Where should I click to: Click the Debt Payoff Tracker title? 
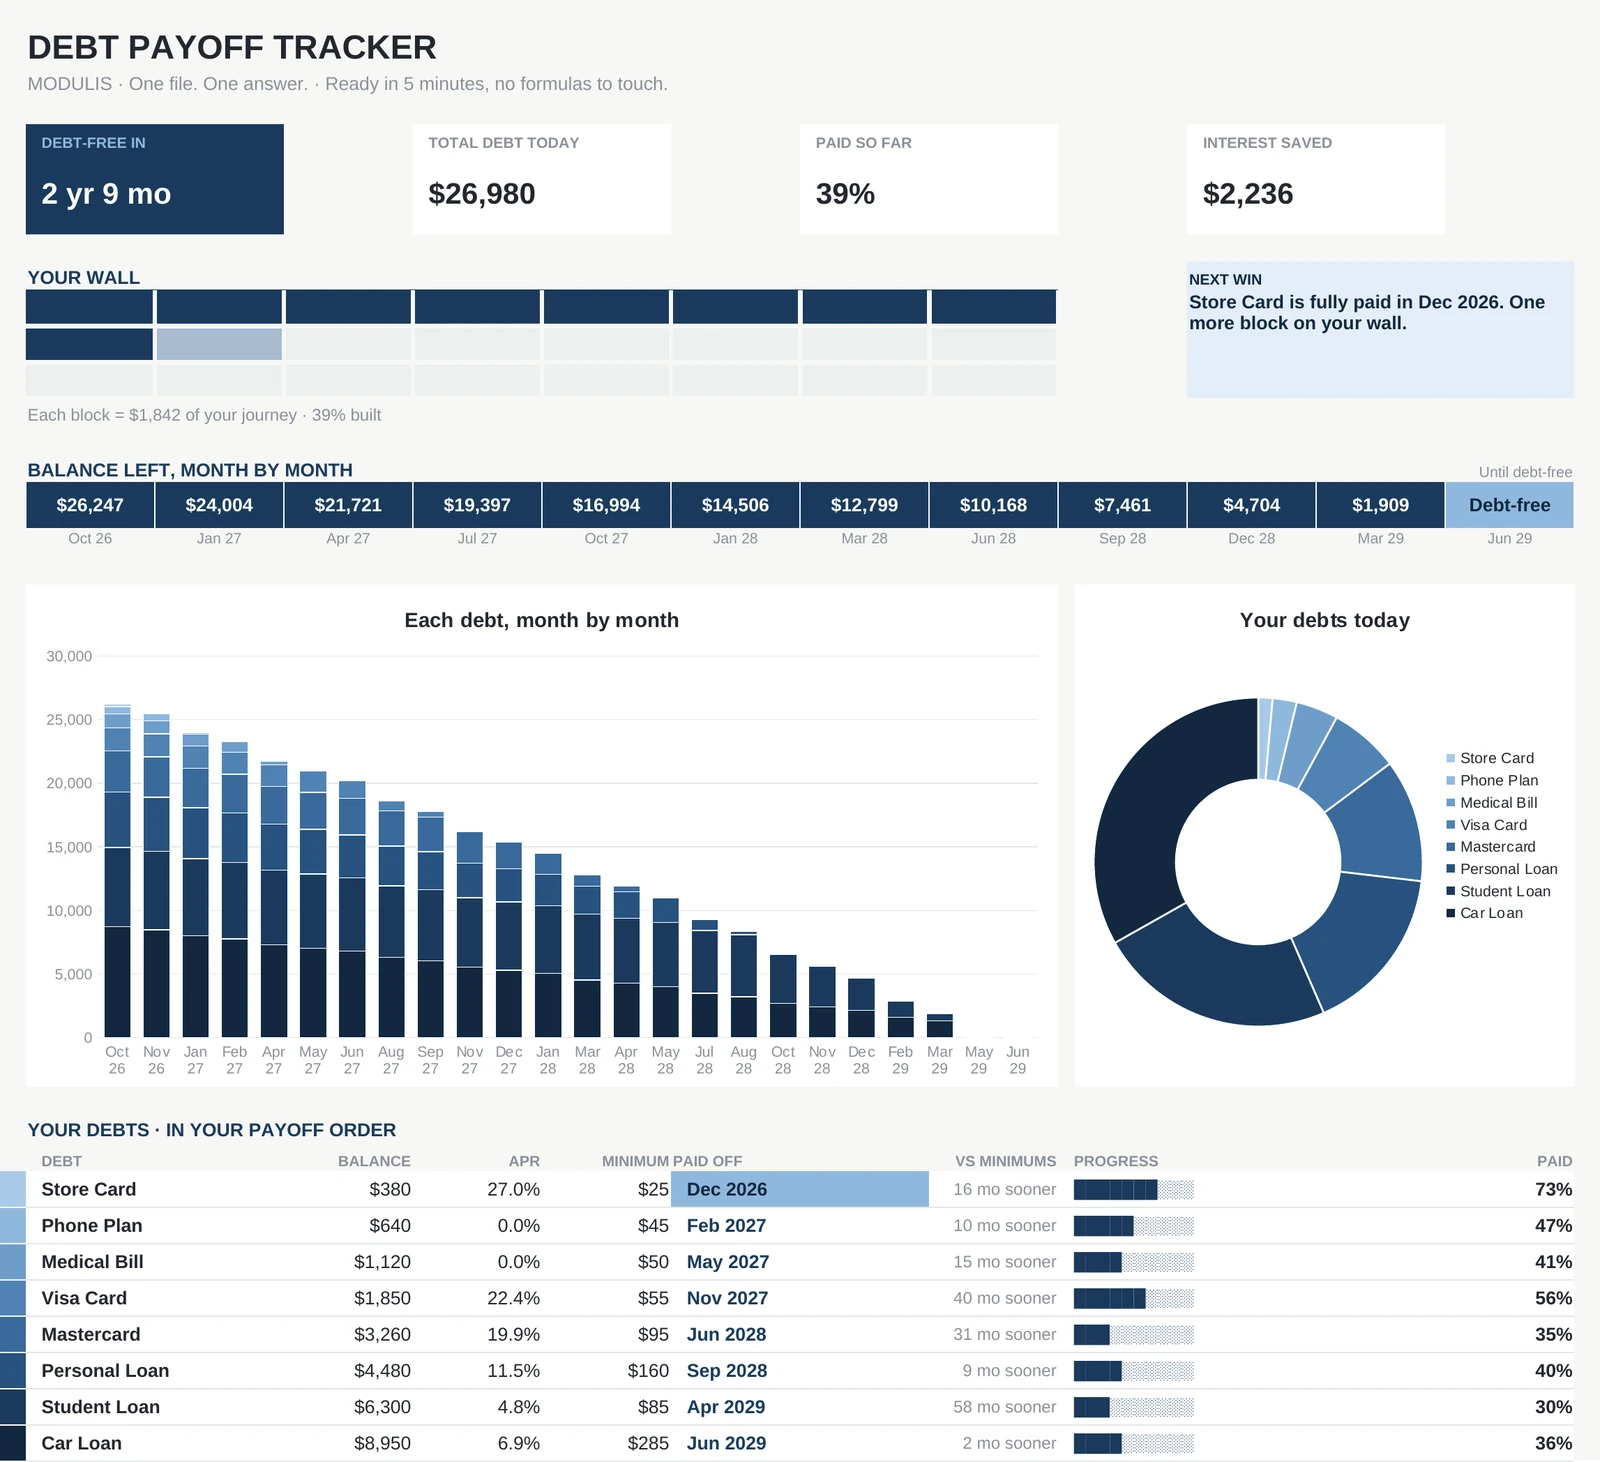point(232,47)
